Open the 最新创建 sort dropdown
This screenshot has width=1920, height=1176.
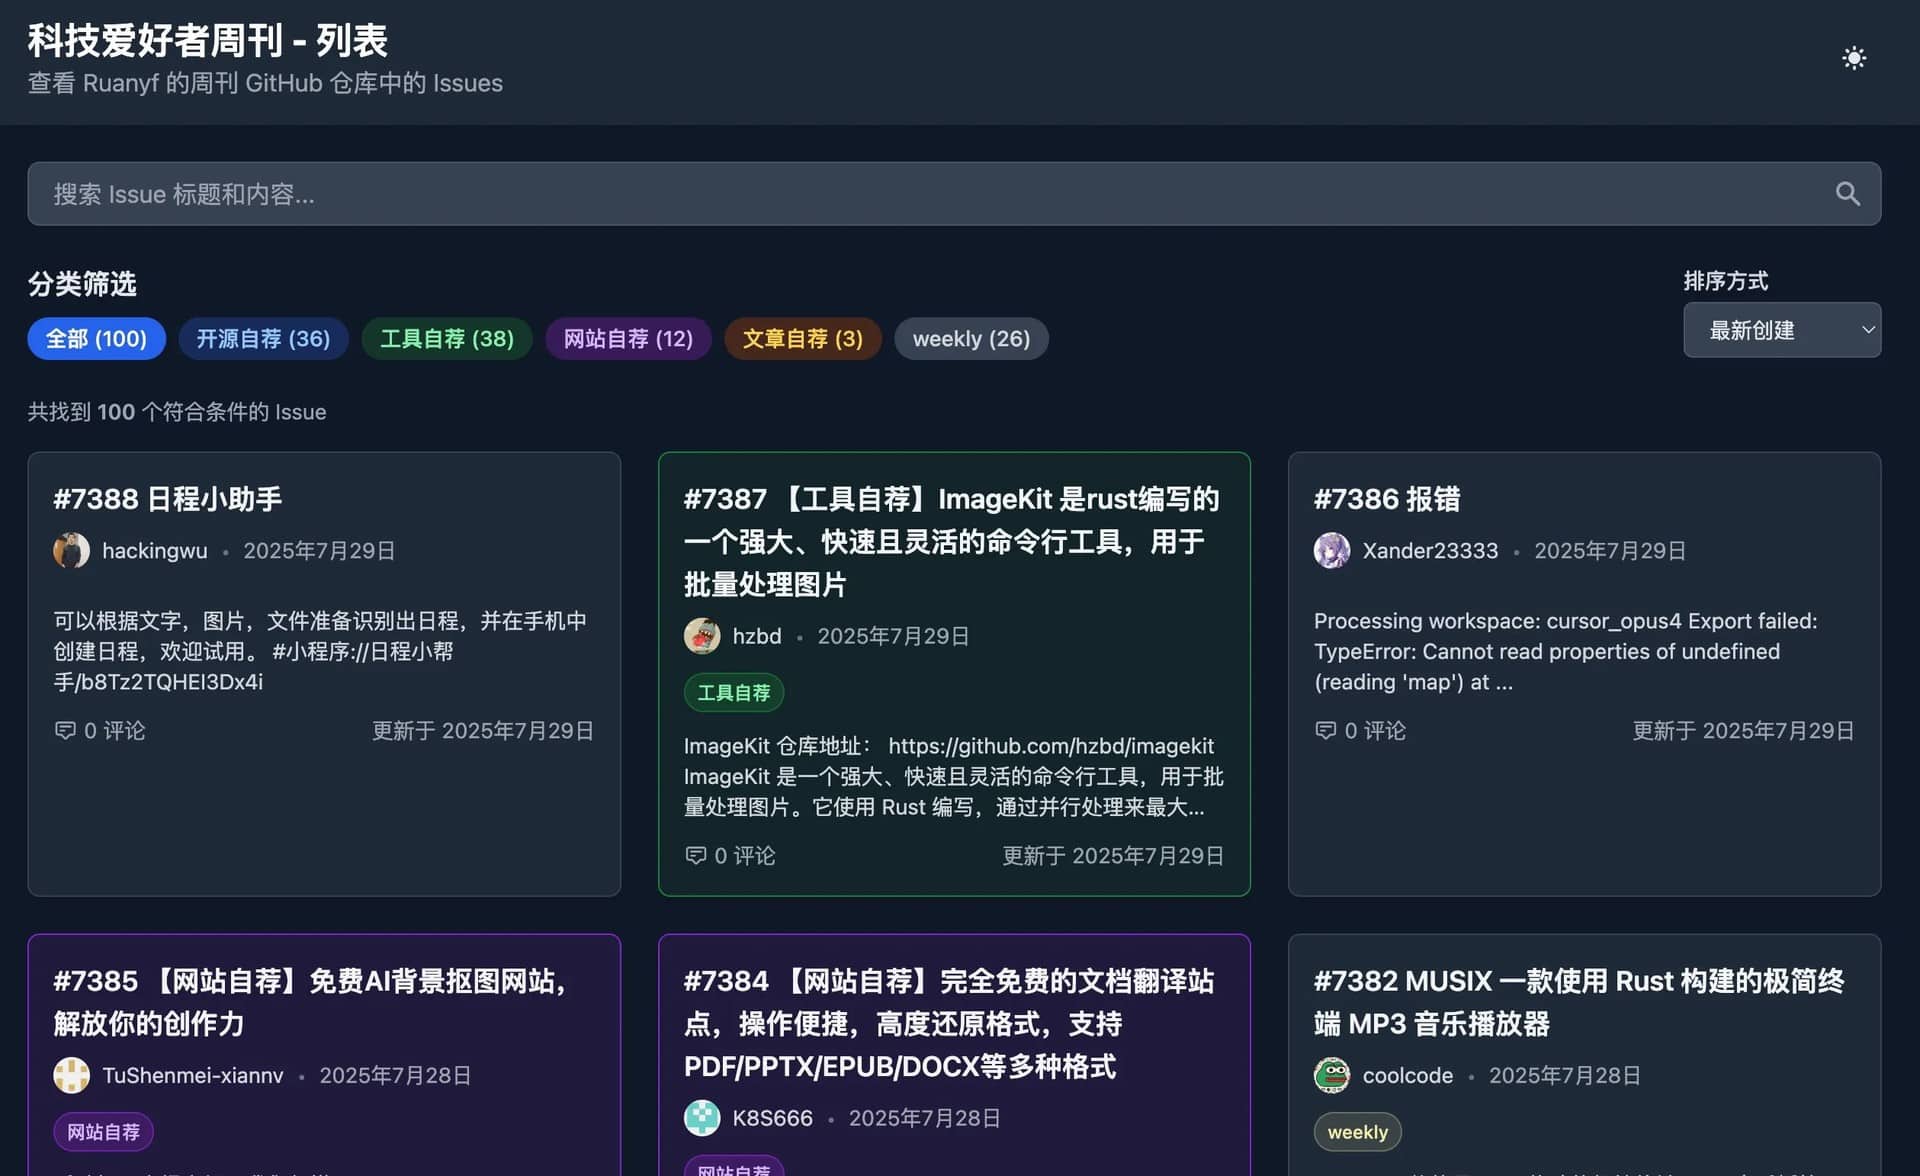pos(1782,330)
